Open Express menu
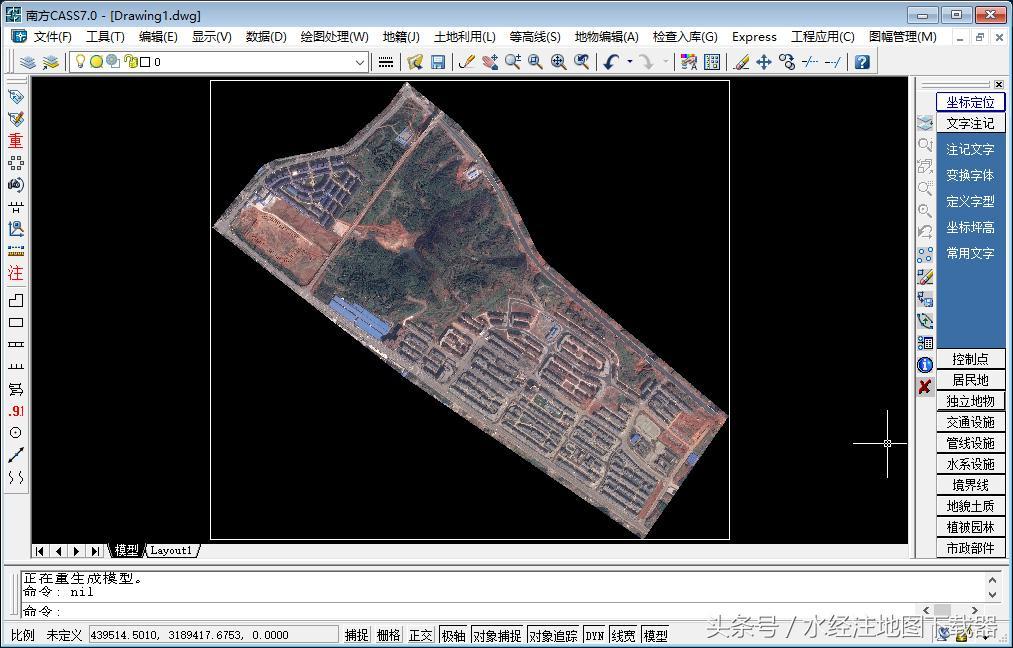The image size is (1013, 648). (754, 37)
